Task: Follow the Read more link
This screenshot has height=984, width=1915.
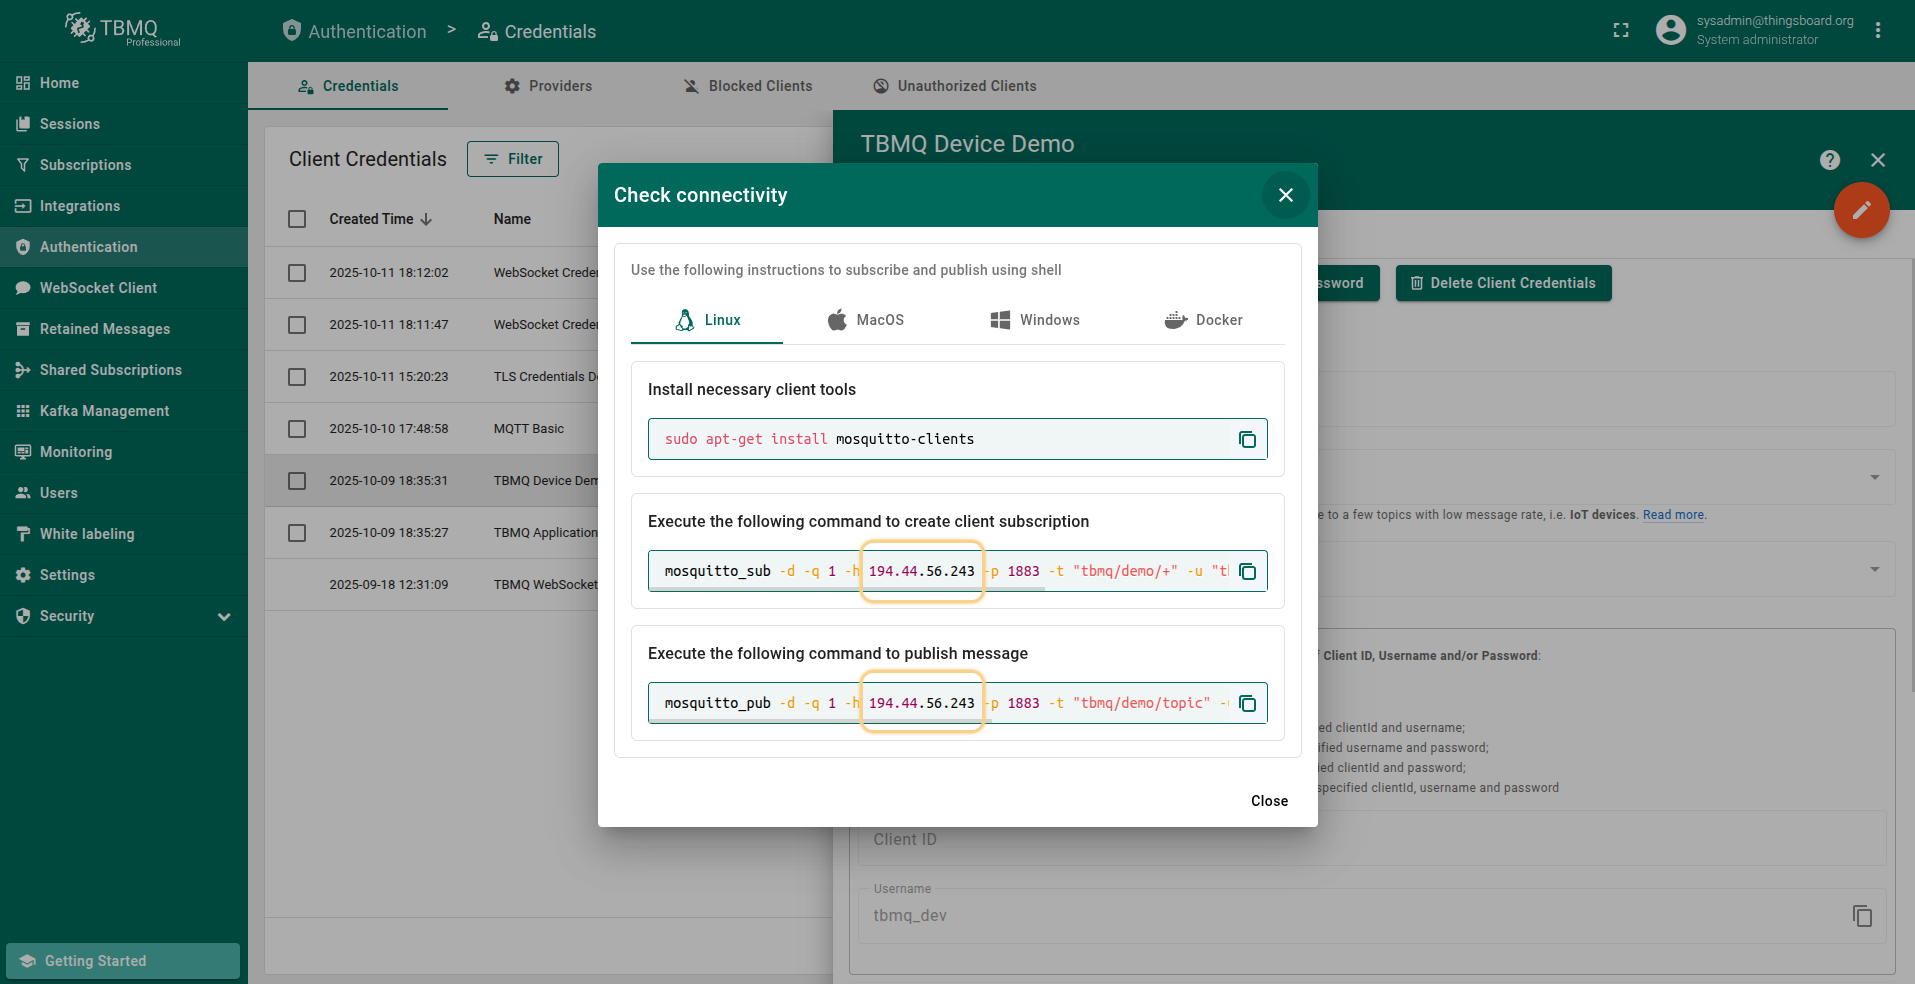Action: click(1673, 515)
